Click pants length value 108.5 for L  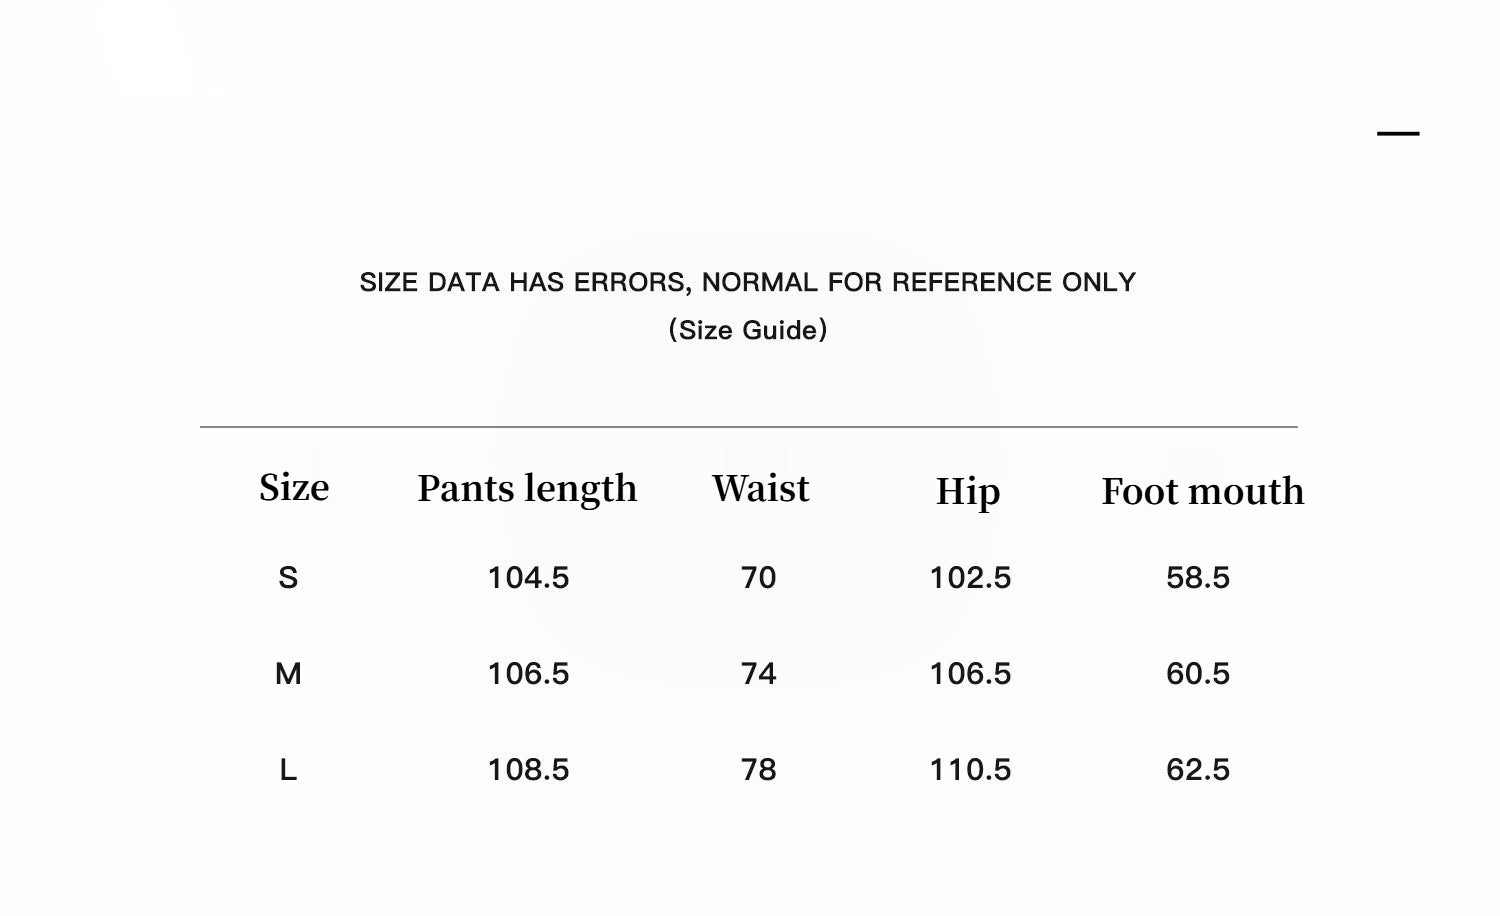[528, 770]
